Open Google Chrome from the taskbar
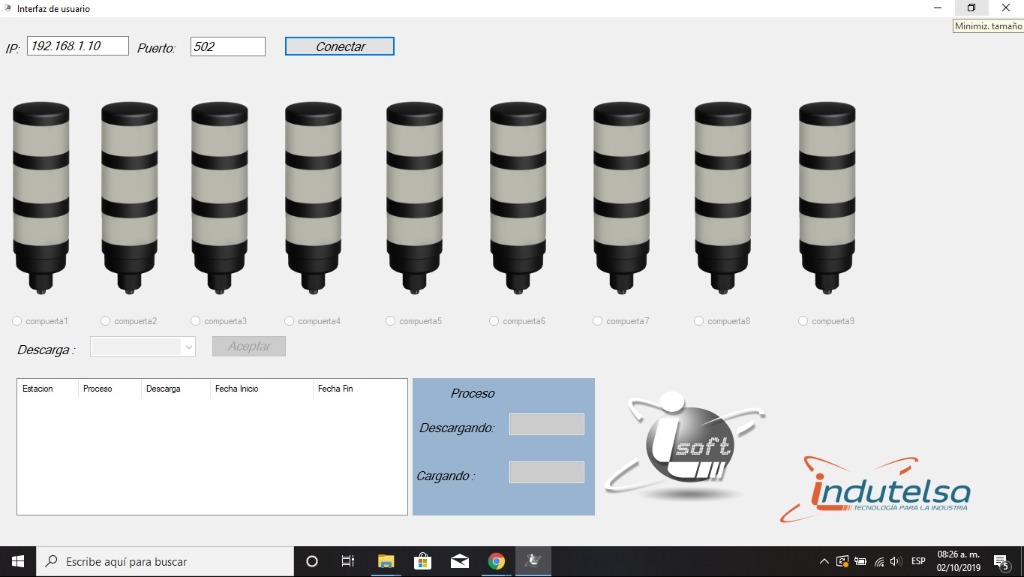 coord(496,561)
